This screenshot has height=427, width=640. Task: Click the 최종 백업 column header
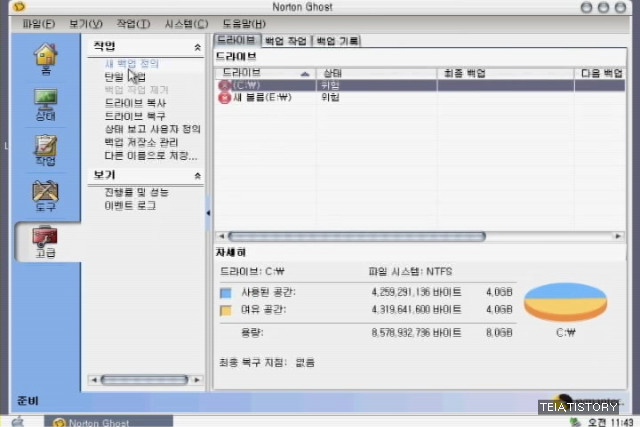[505, 73]
